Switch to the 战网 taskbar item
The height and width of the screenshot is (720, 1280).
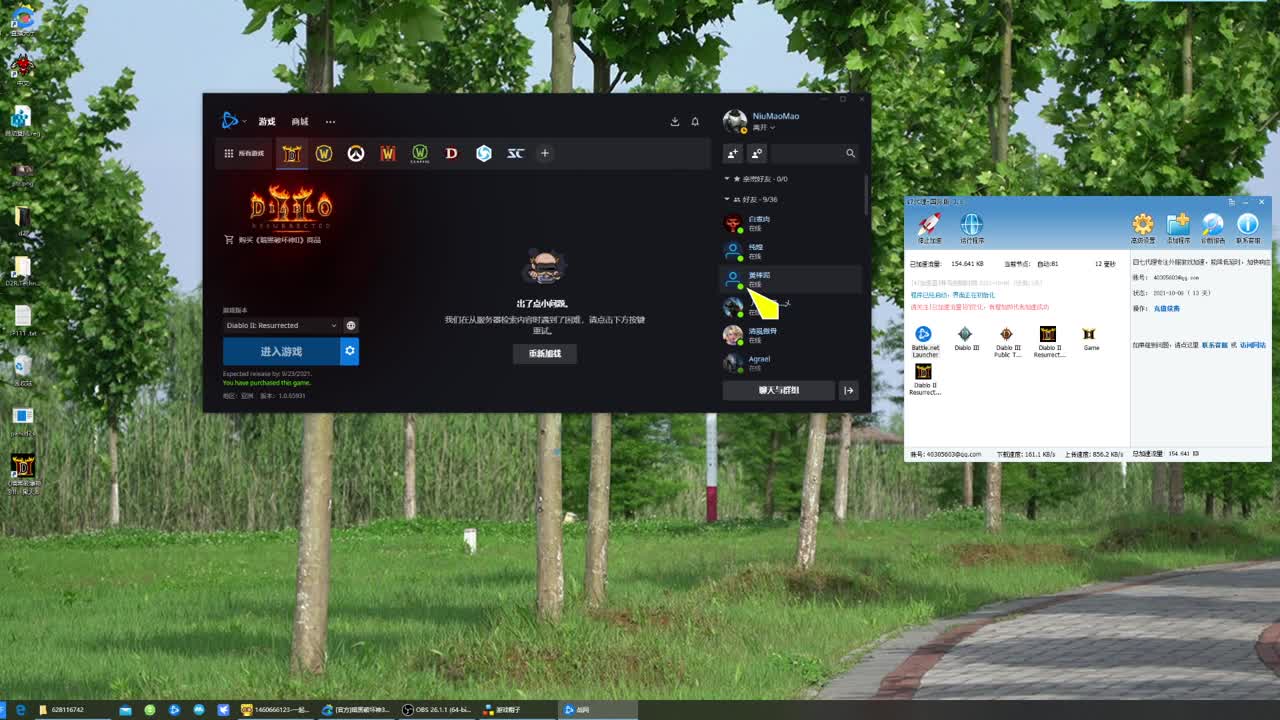[598, 710]
